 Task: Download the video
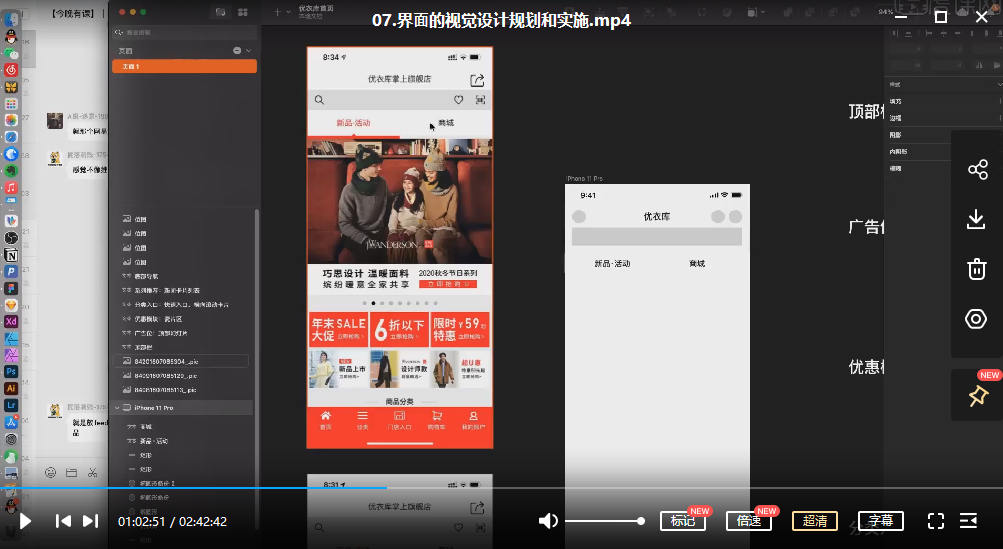click(976, 219)
